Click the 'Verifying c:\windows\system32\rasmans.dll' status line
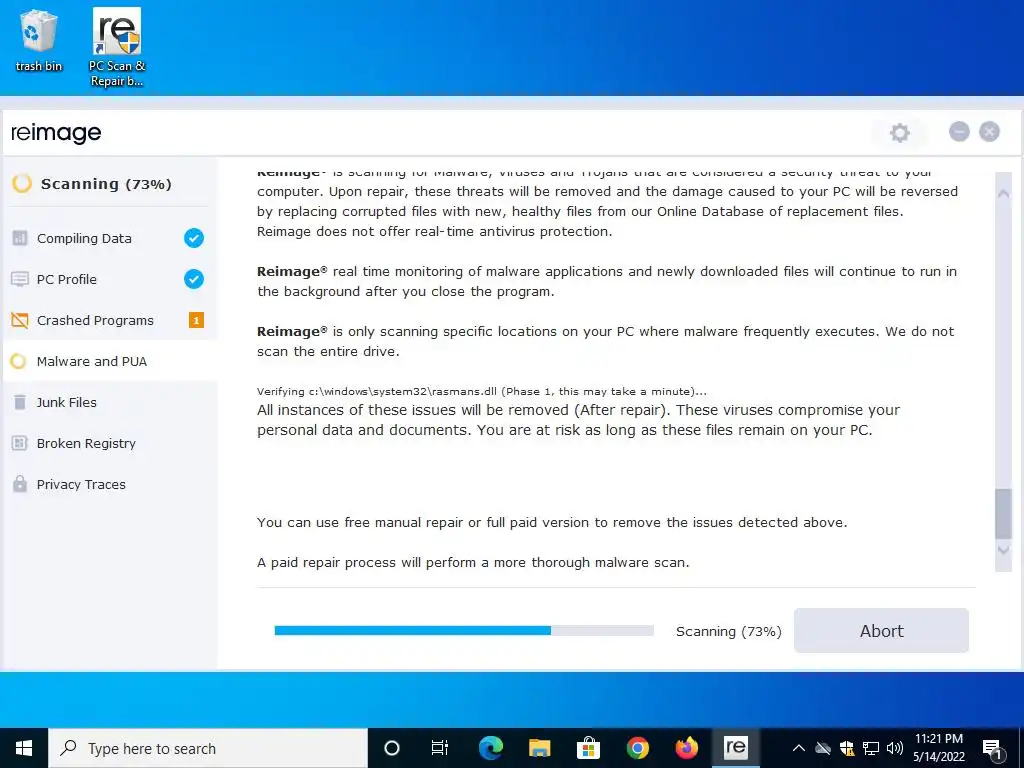 coord(481,391)
